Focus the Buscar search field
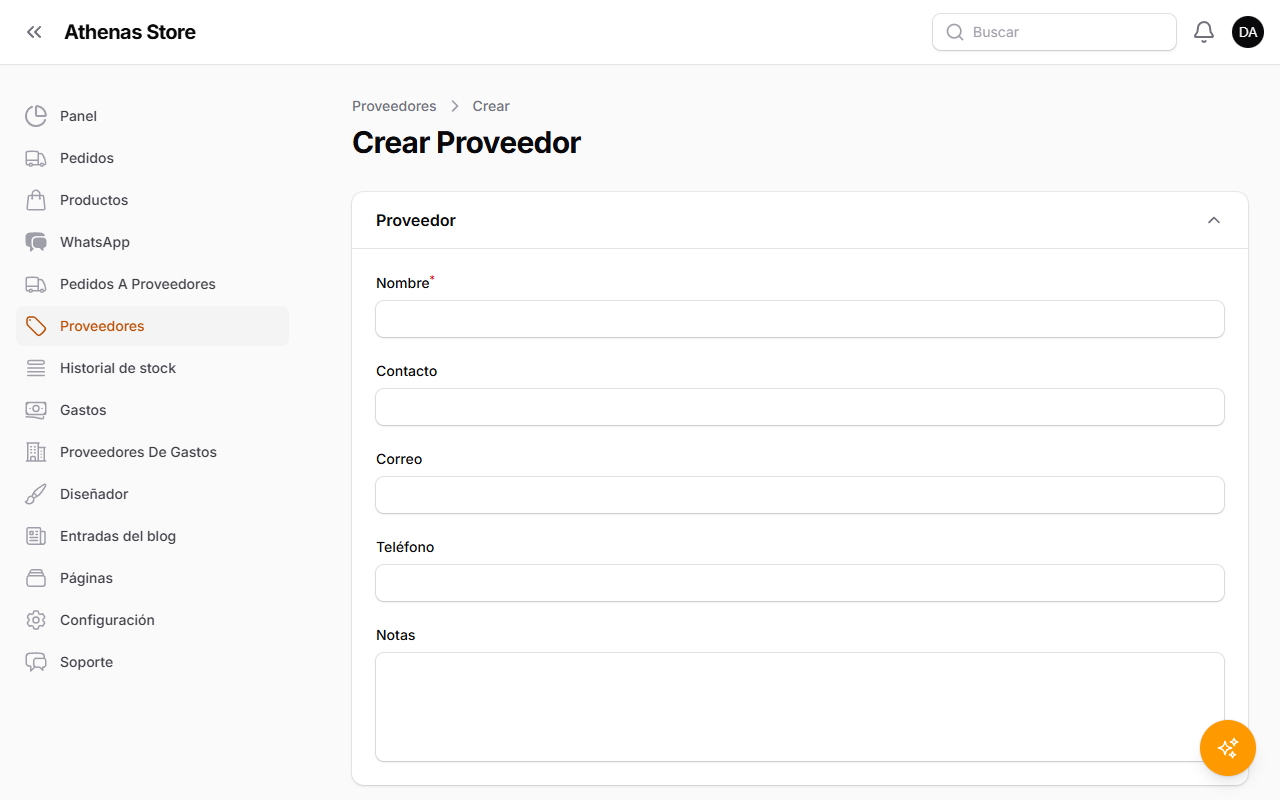 tap(1054, 32)
